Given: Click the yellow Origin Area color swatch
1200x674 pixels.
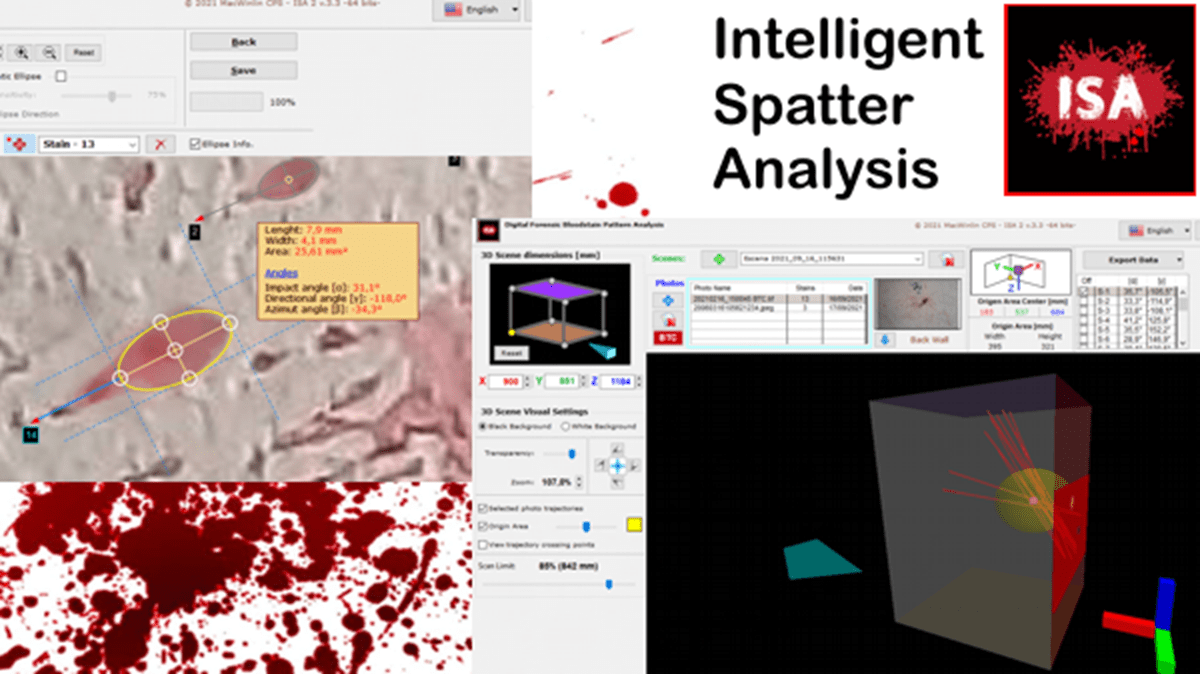Looking at the screenshot, I should coord(633,525).
